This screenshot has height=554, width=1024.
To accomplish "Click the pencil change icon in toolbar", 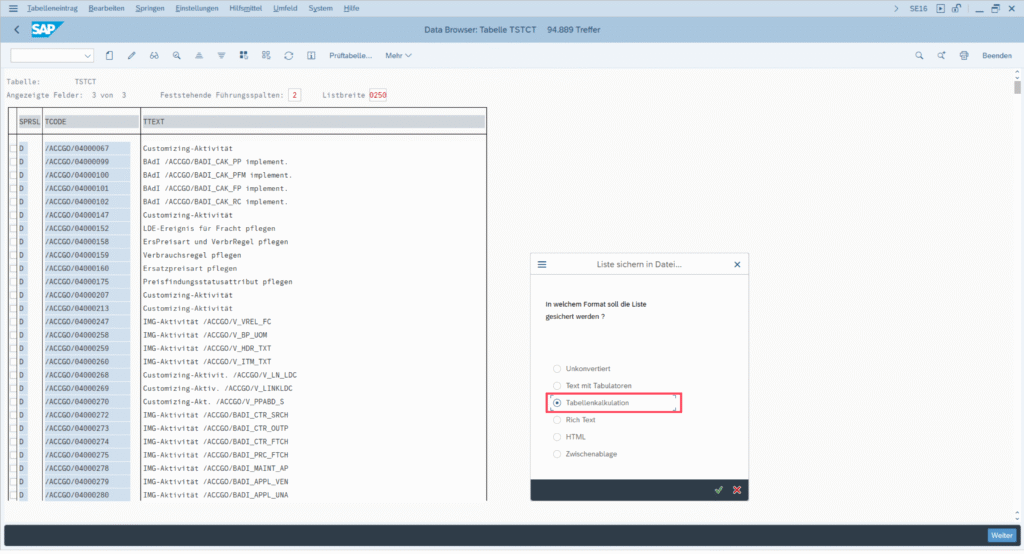I will [131, 56].
